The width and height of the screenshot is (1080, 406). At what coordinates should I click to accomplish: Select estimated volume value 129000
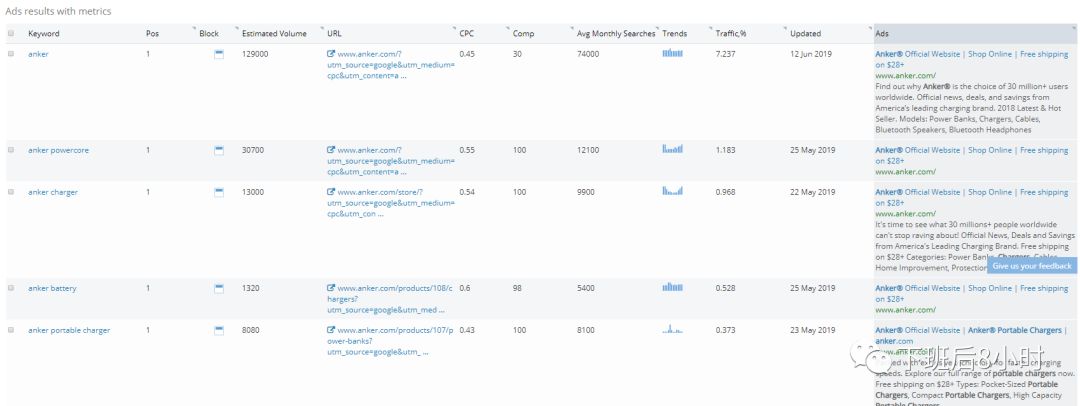pos(256,54)
